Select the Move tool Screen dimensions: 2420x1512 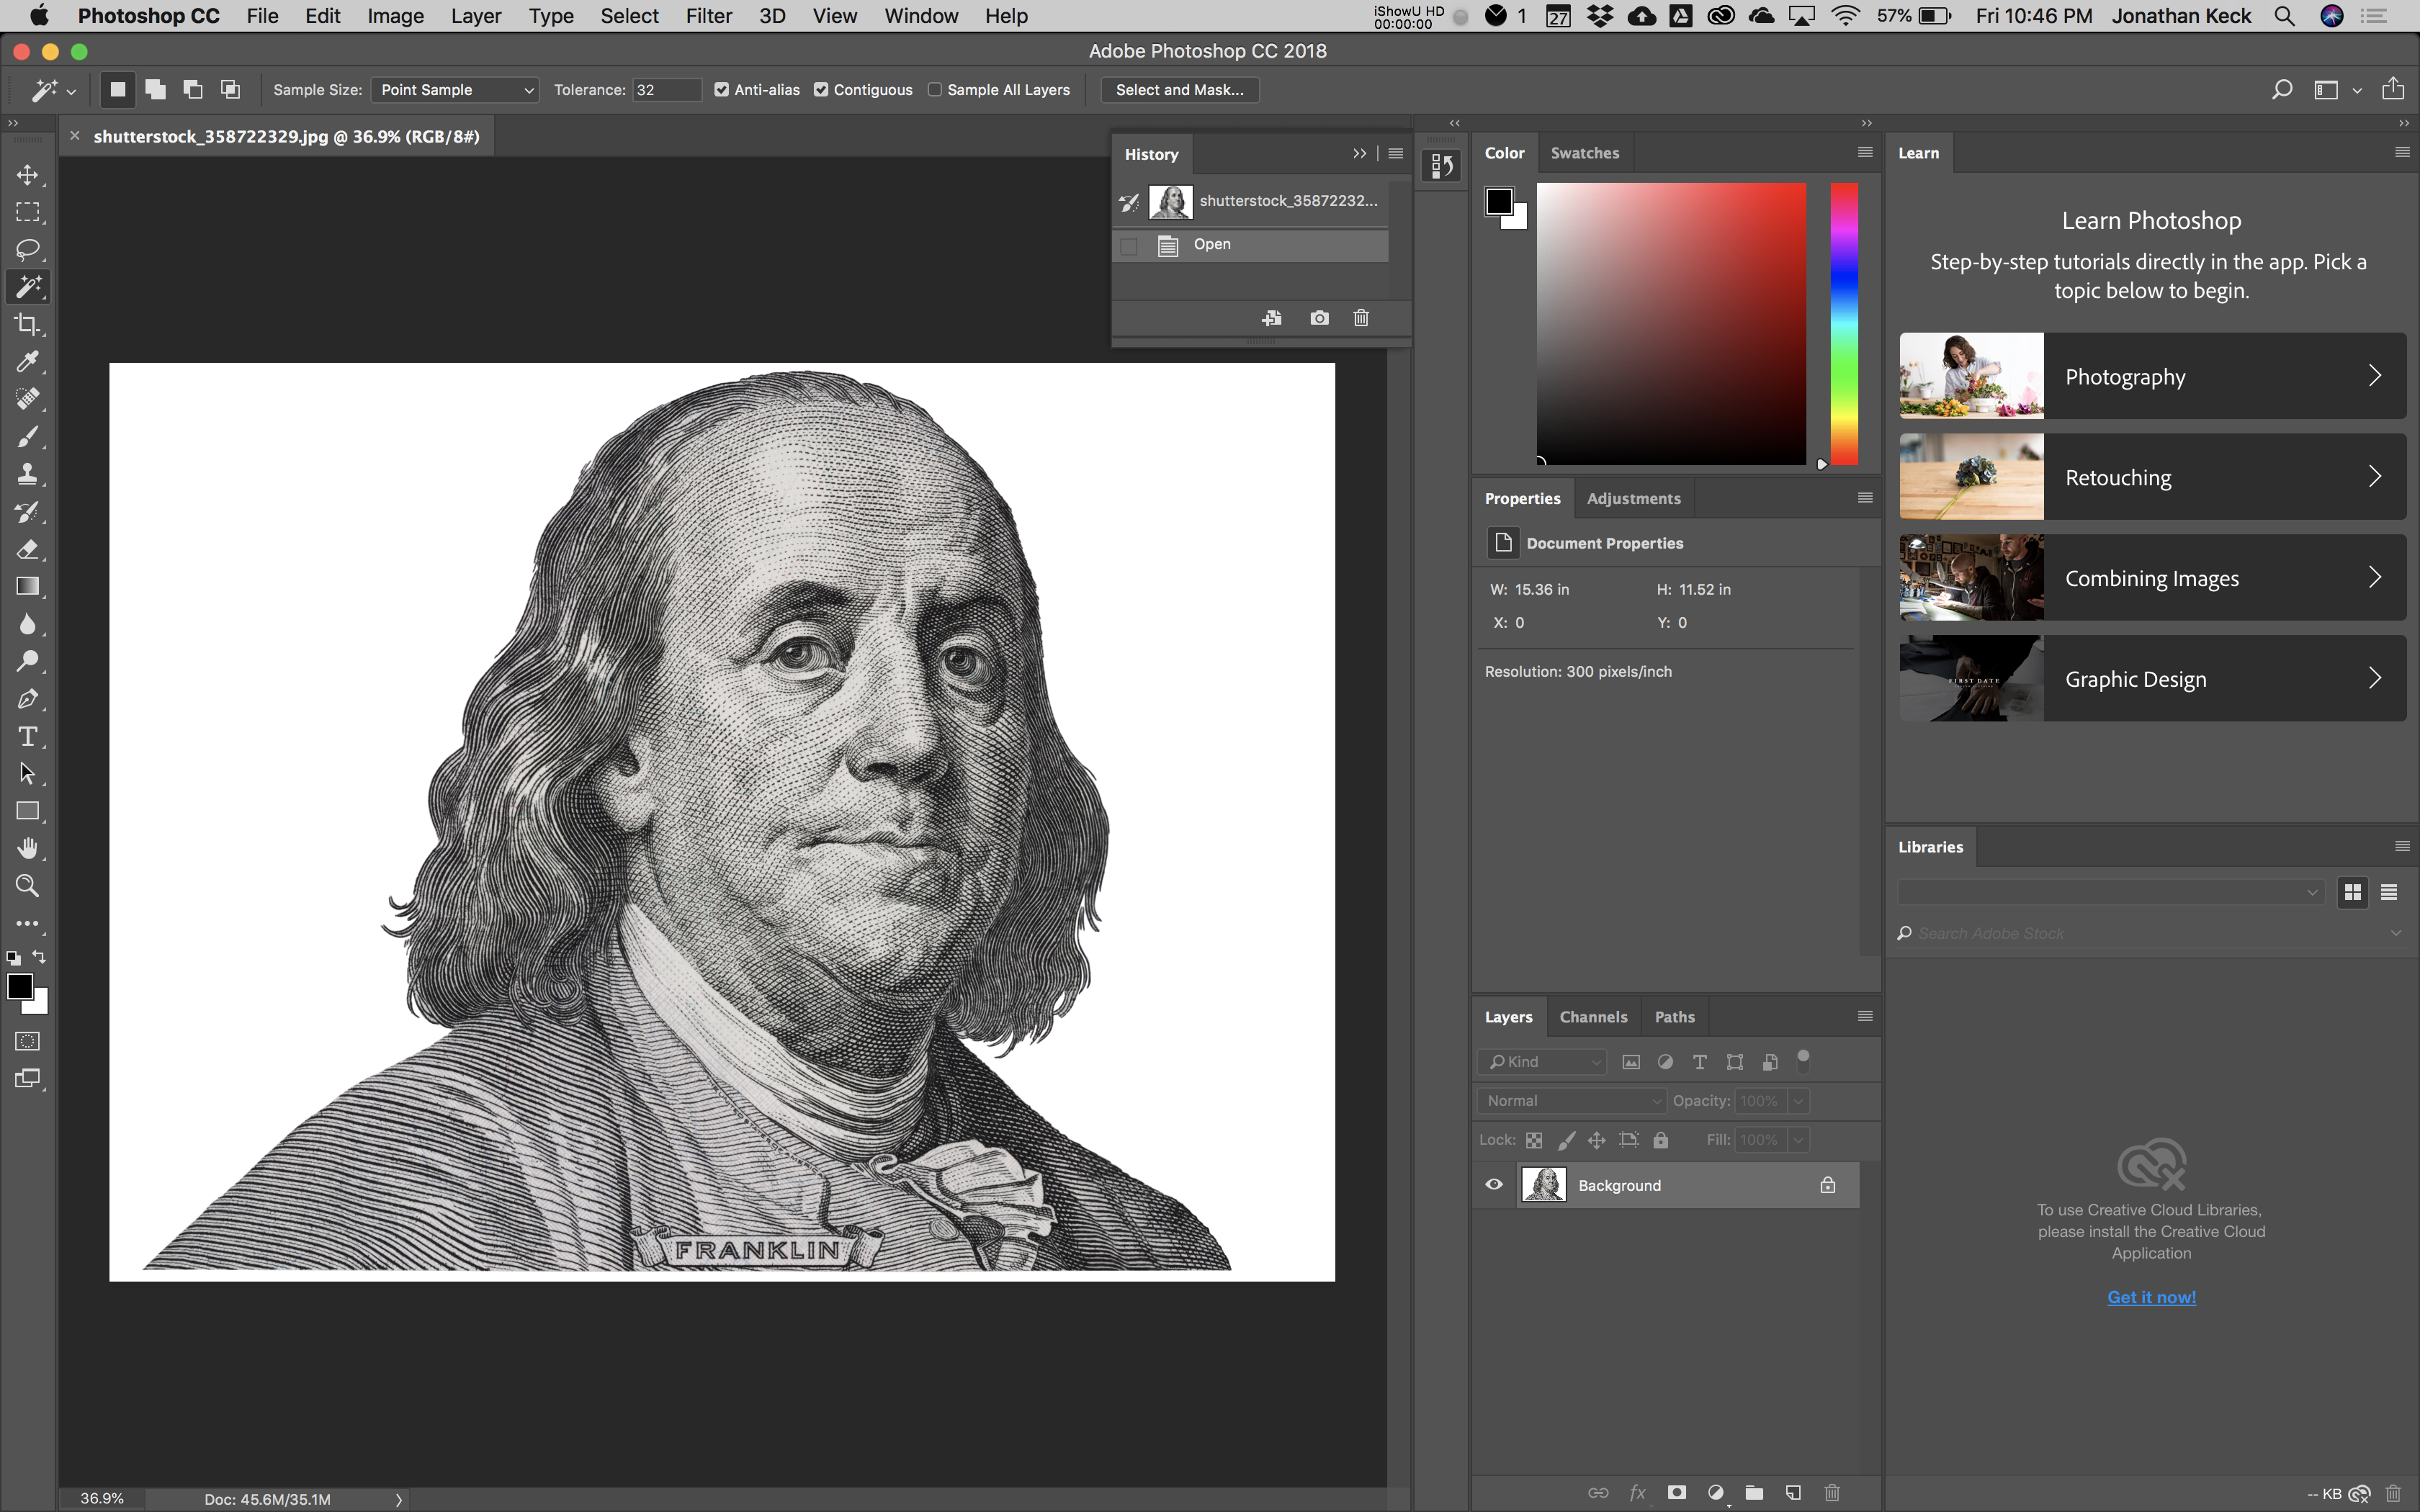coord(27,175)
